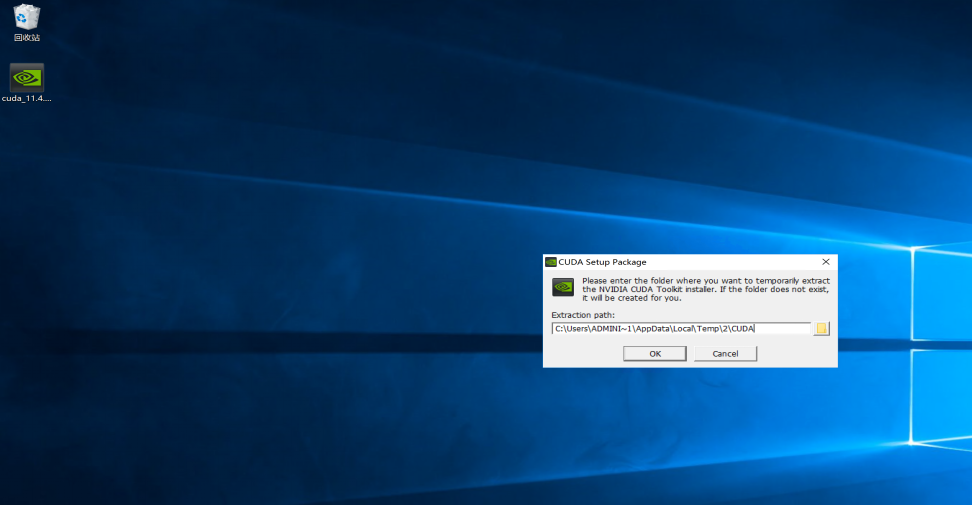The image size is (973, 506).
Task: Click the installer instruction text paragraph
Action: [x=705, y=289]
